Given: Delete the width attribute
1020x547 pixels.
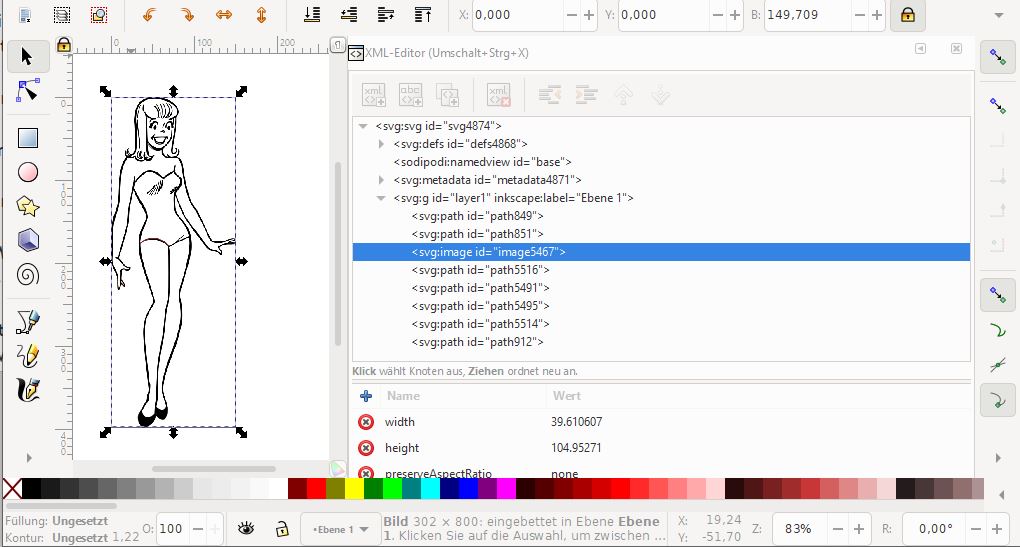Looking at the screenshot, I should (x=366, y=422).
